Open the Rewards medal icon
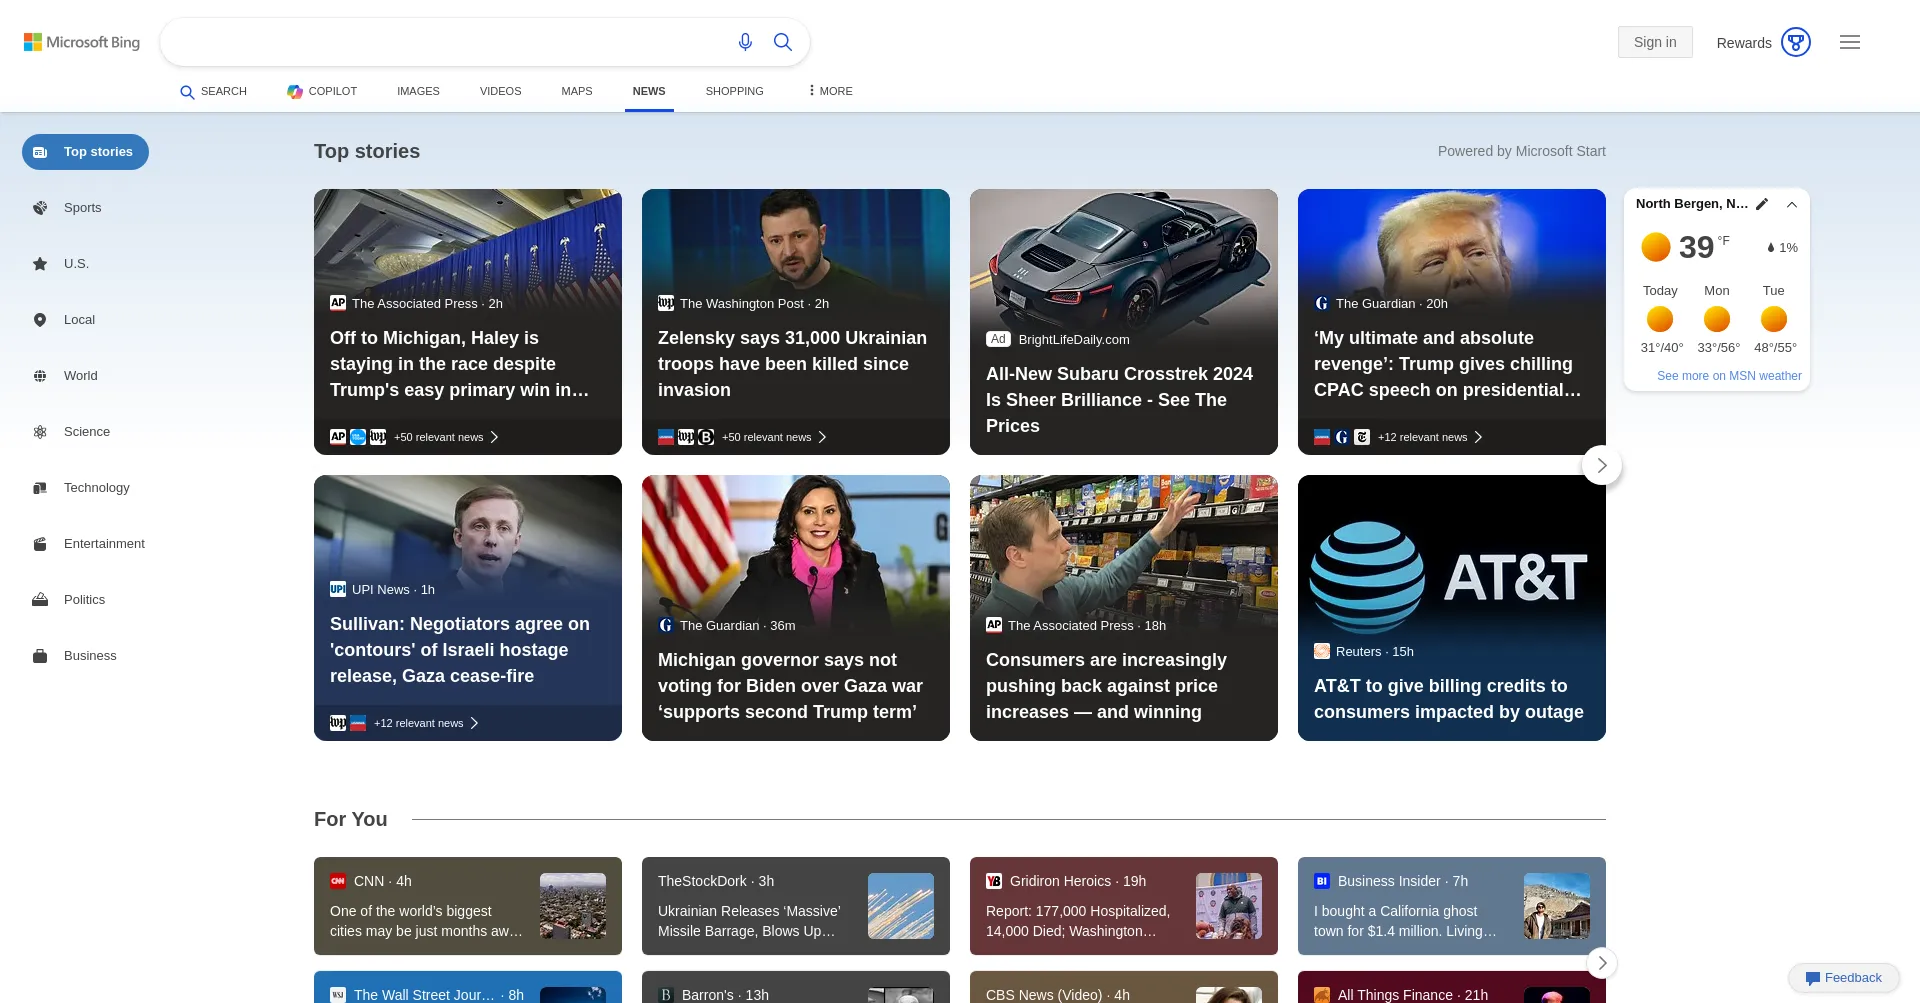Image resolution: width=1920 pixels, height=1003 pixels. pyautogui.click(x=1796, y=42)
